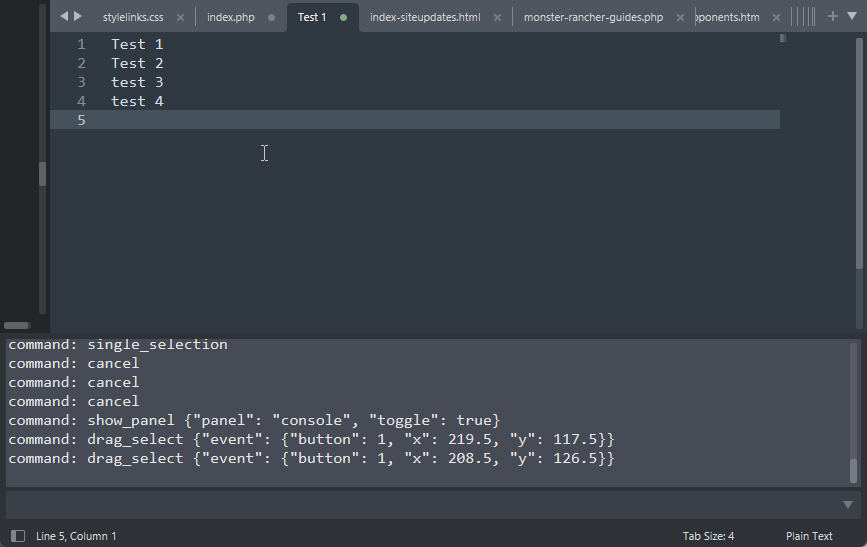Screen dimensions: 867x547
Task: Click unsaved dot on index.php tab
Action: 271,18
